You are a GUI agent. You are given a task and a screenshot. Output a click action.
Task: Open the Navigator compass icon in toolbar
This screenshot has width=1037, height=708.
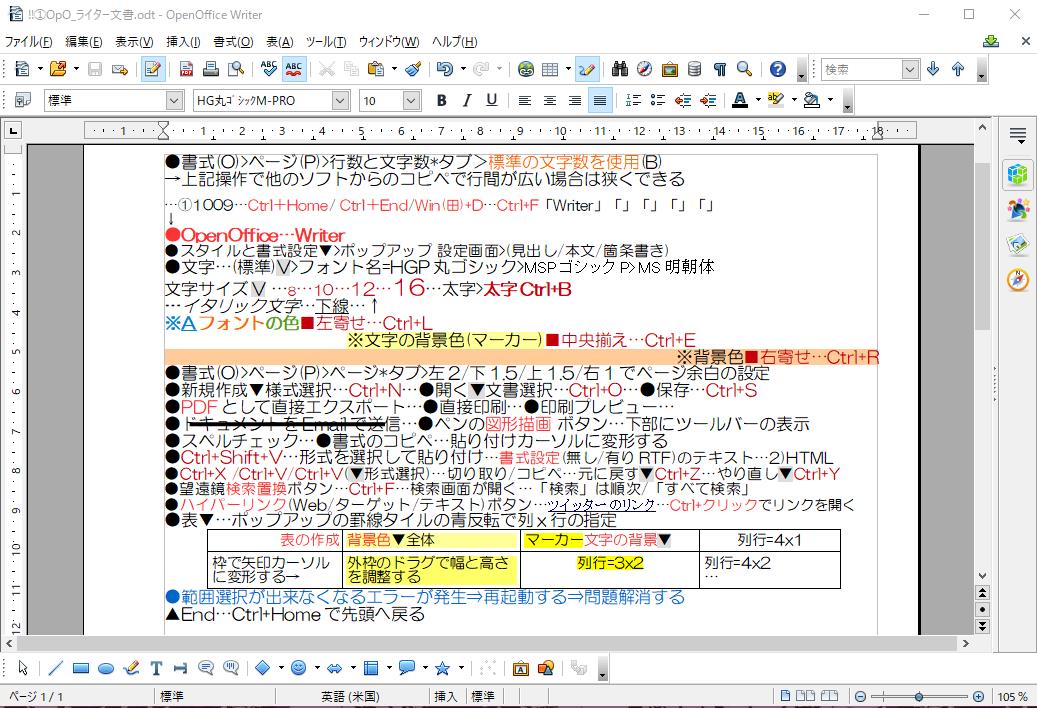644,69
